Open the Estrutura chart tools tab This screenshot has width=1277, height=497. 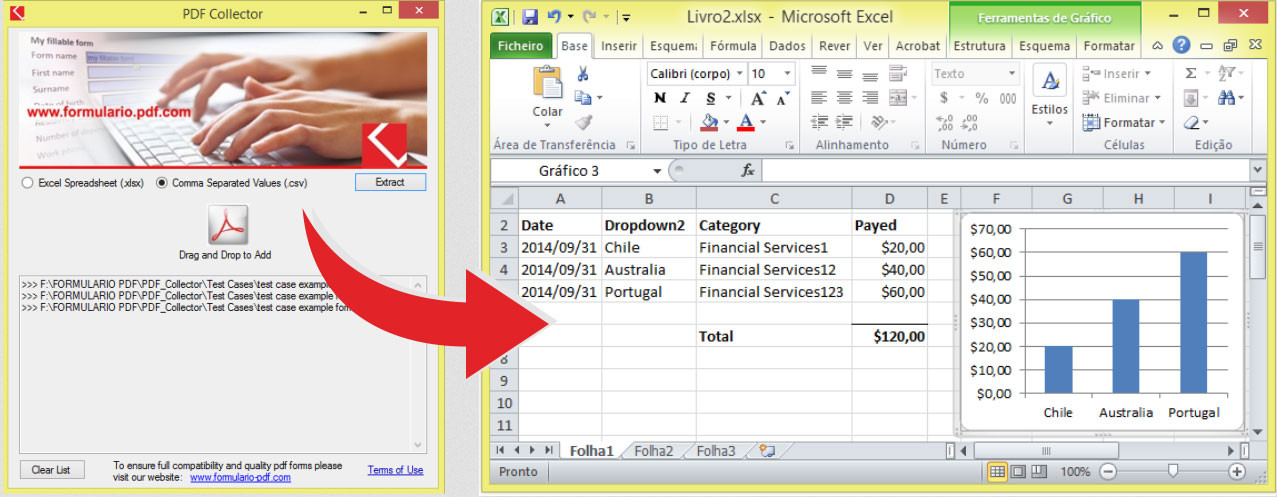point(979,46)
